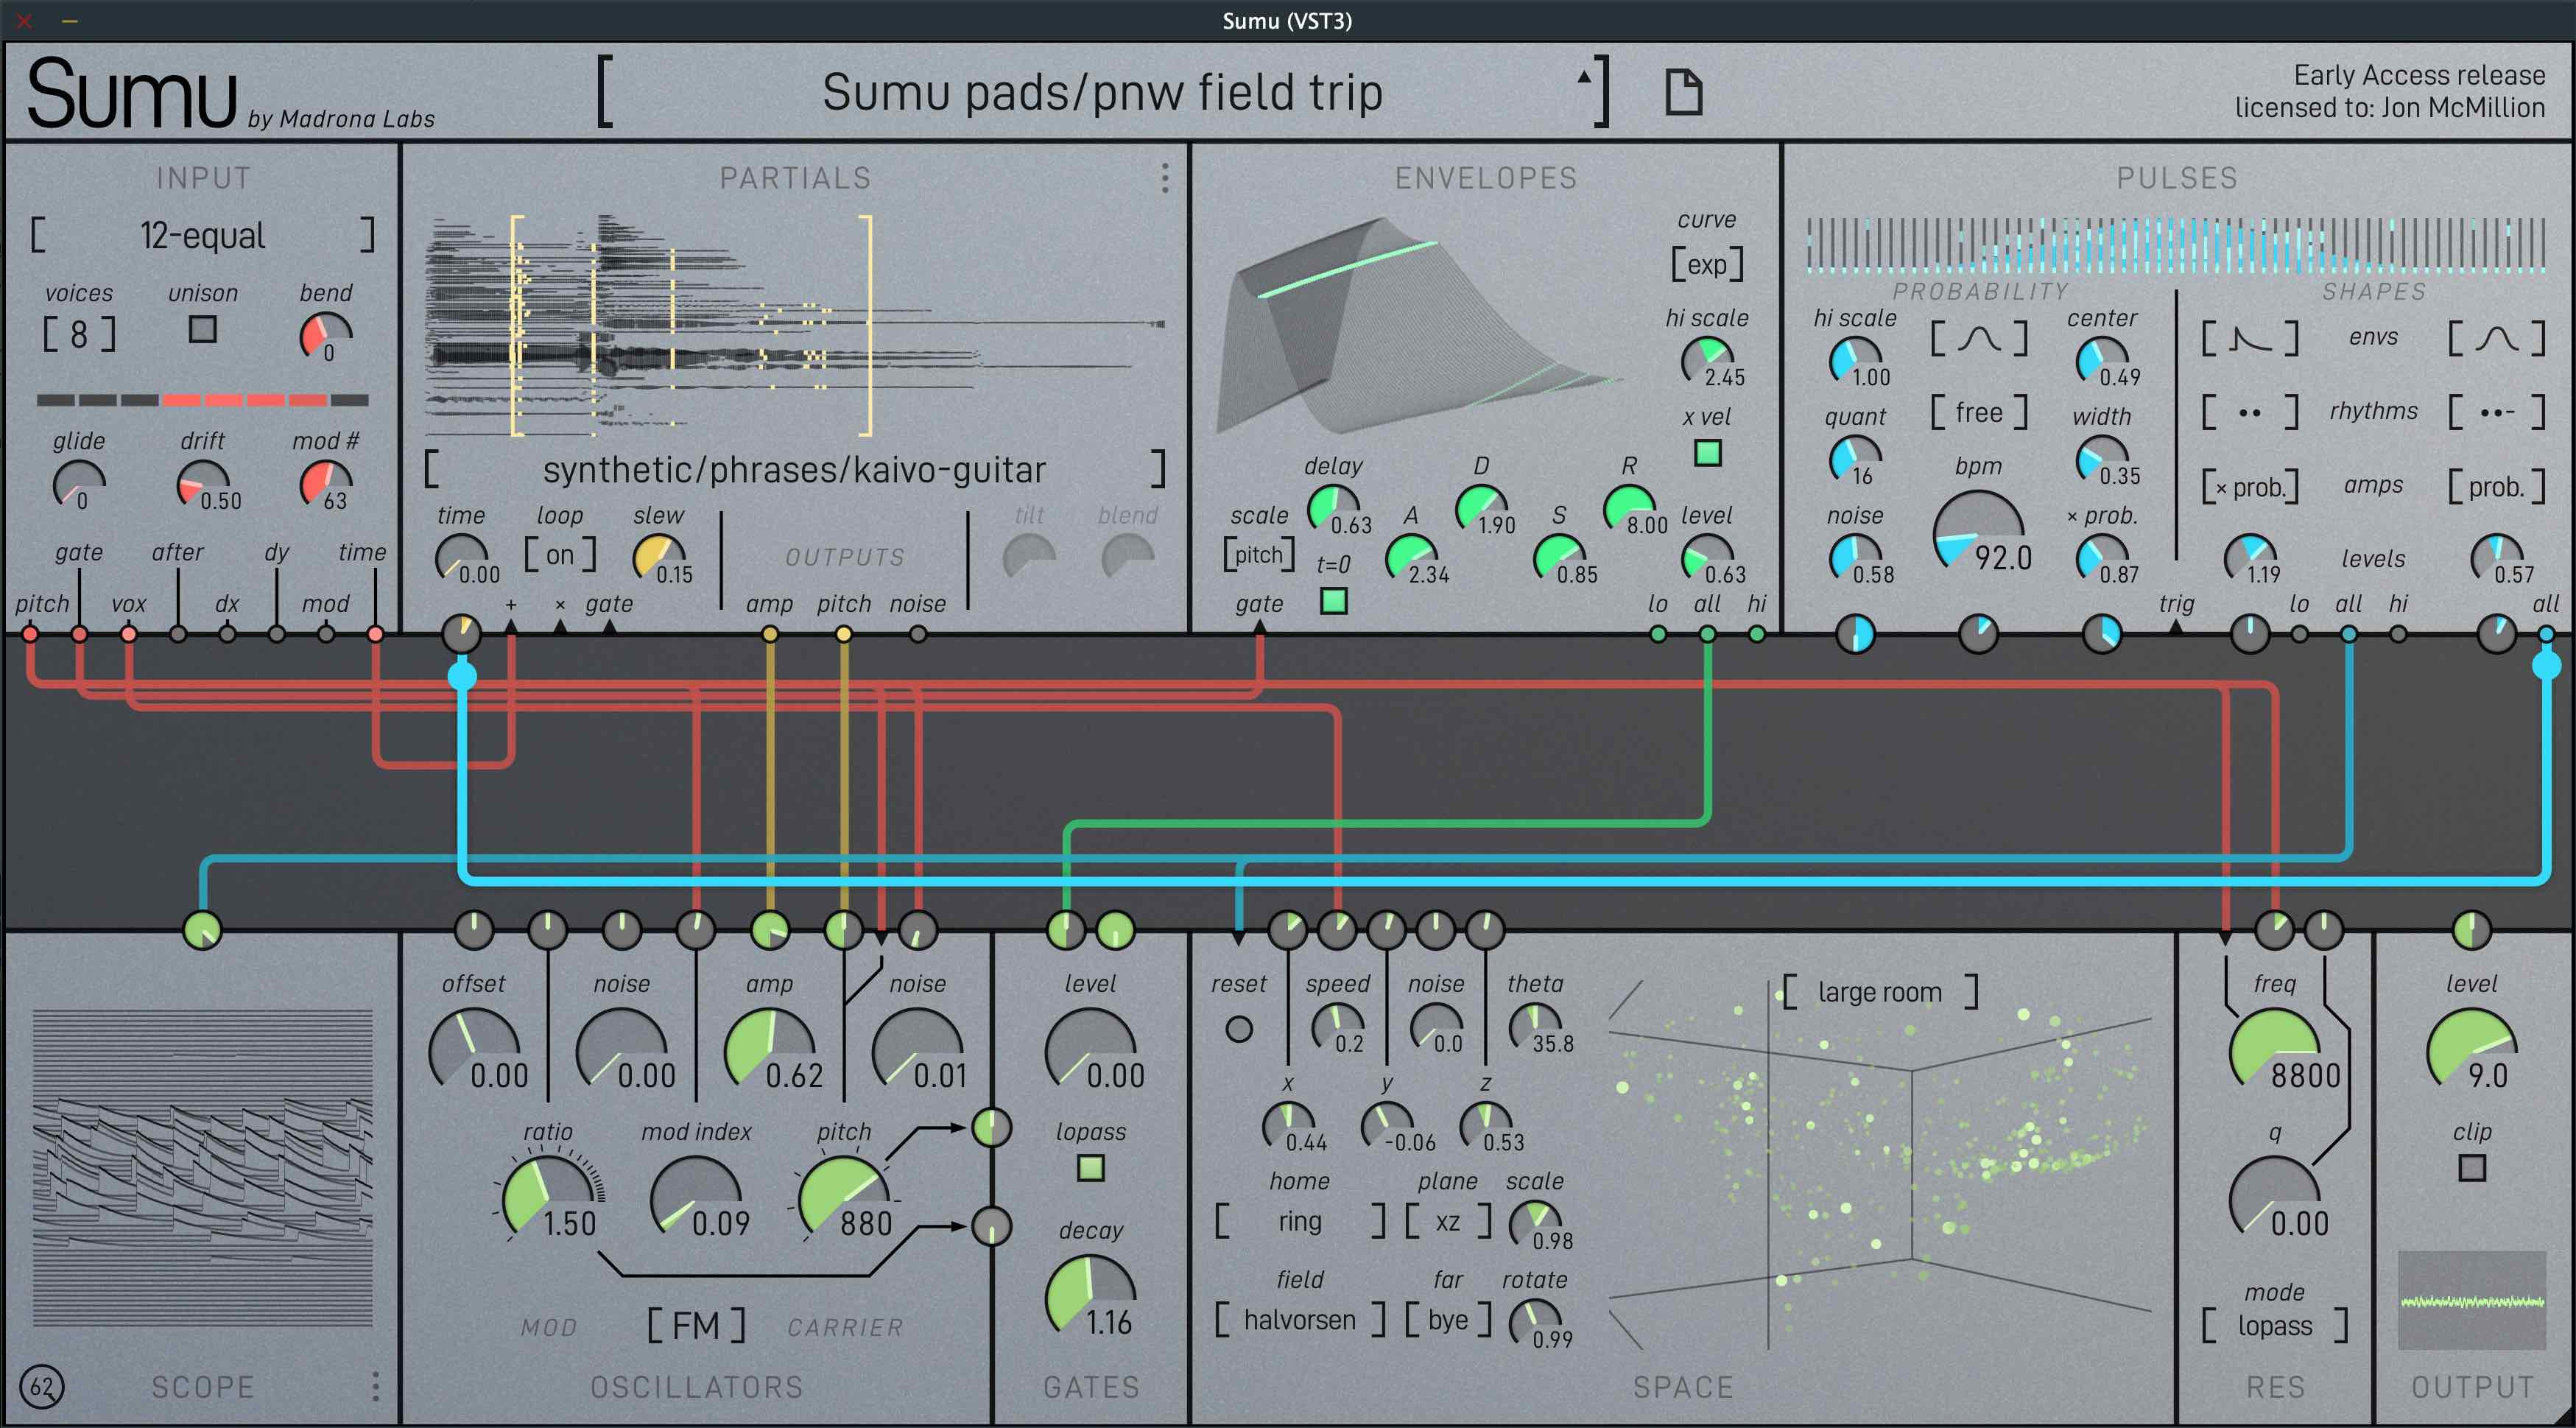
Task: Click the slew 0.15 yellow dial
Action: tap(658, 558)
